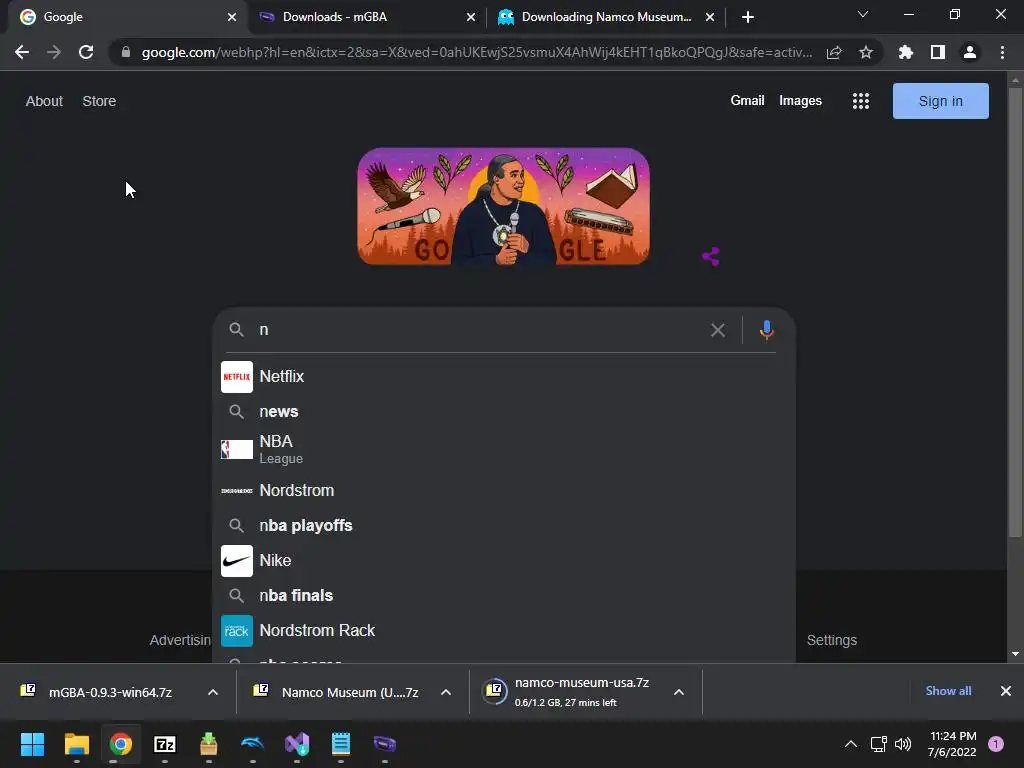
Task: Open the Notepad taskbar icon
Action: point(341,744)
